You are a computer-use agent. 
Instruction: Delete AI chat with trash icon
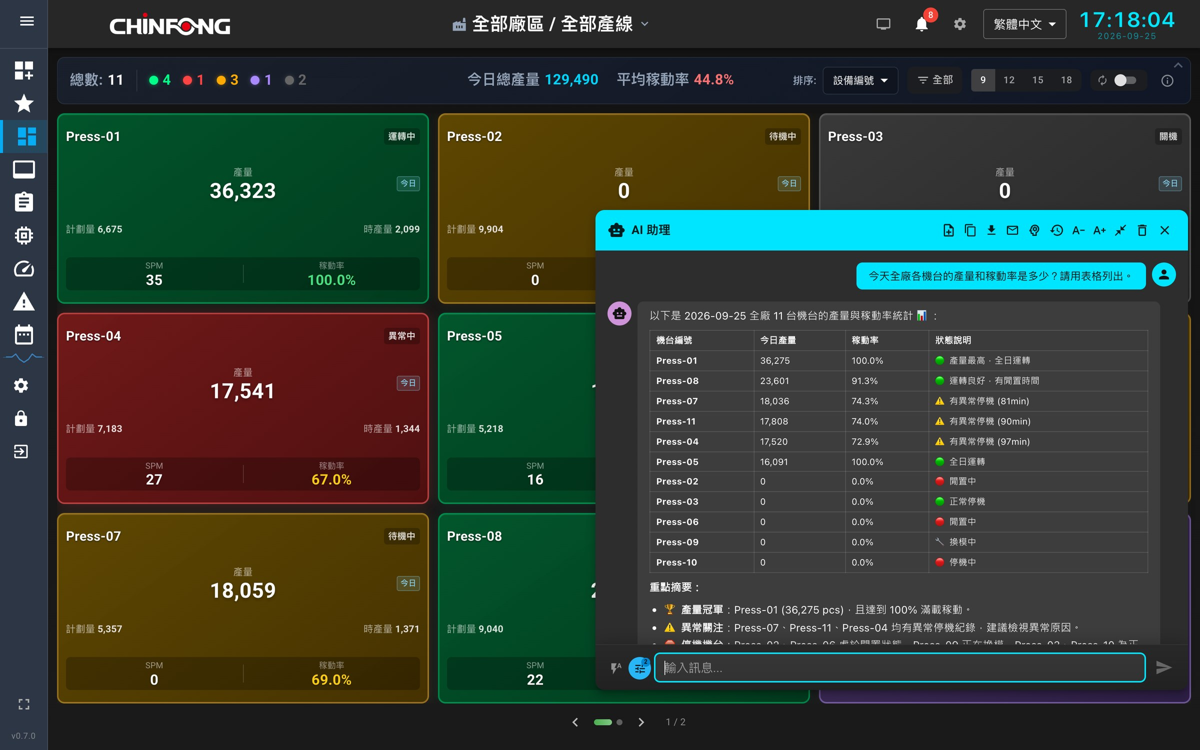click(1142, 230)
